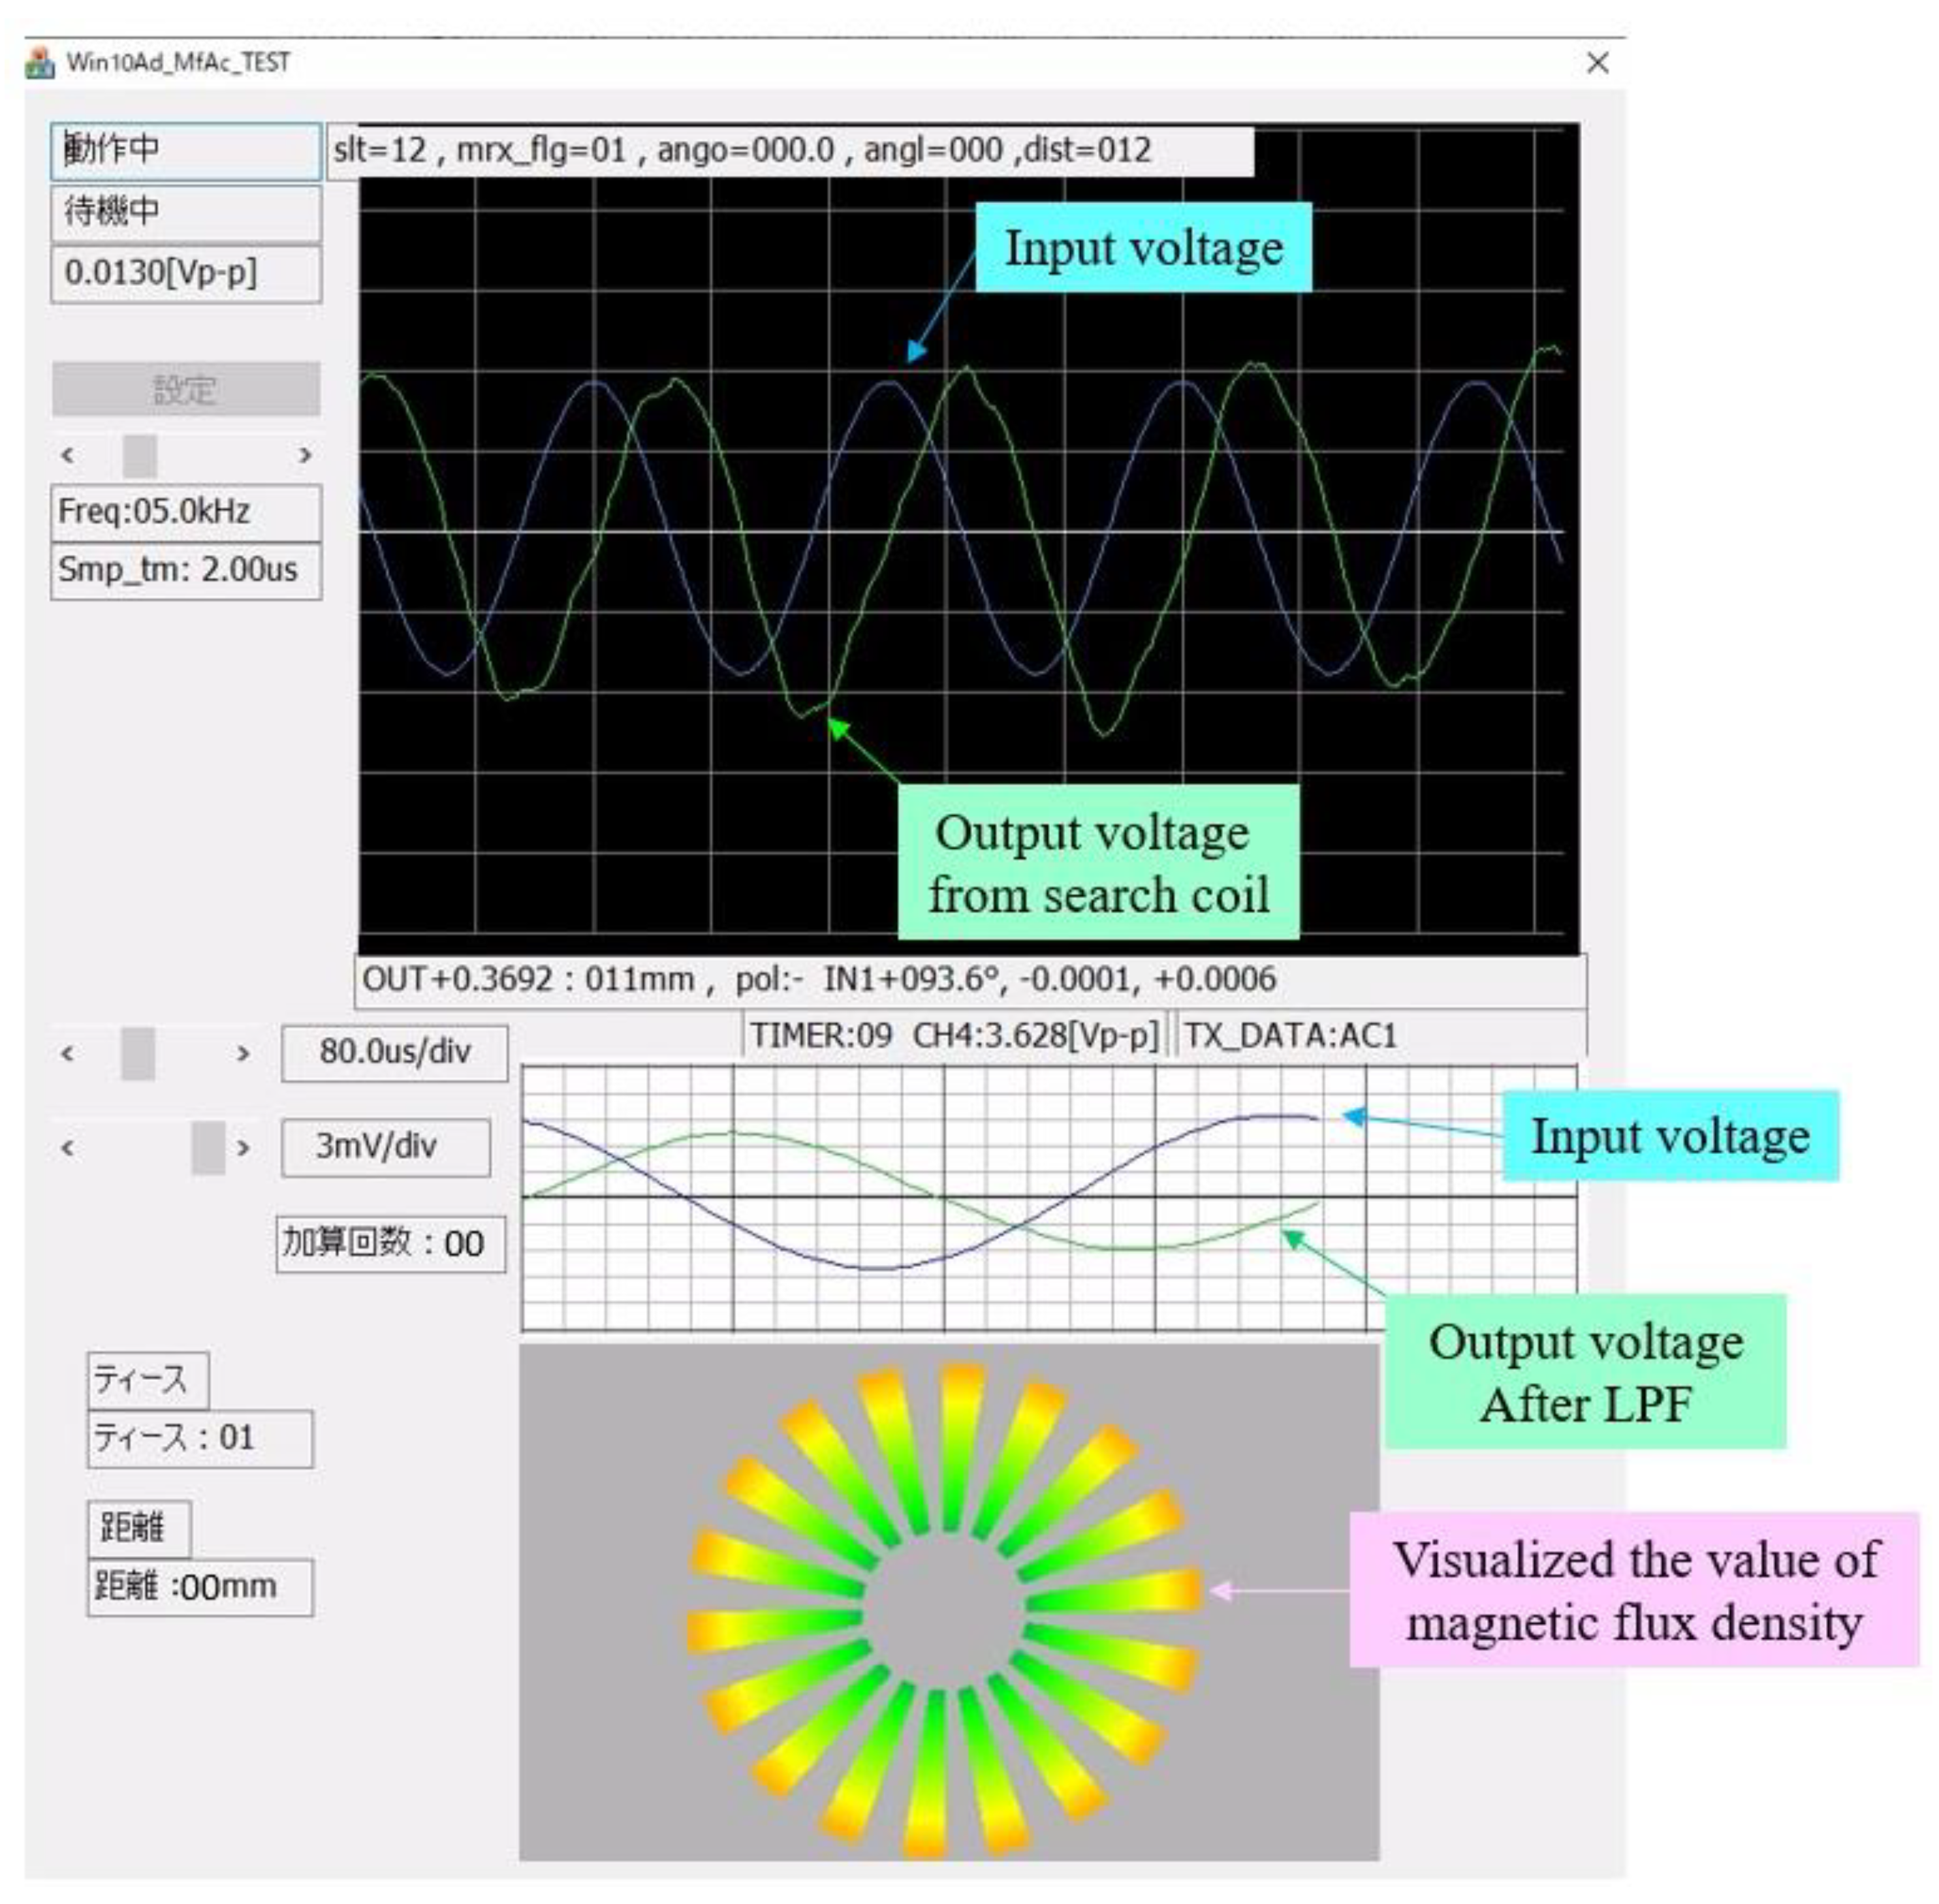Select the Freq:05.0kHz field
This screenshot has height=1904, width=1939.
click(x=186, y=512)
